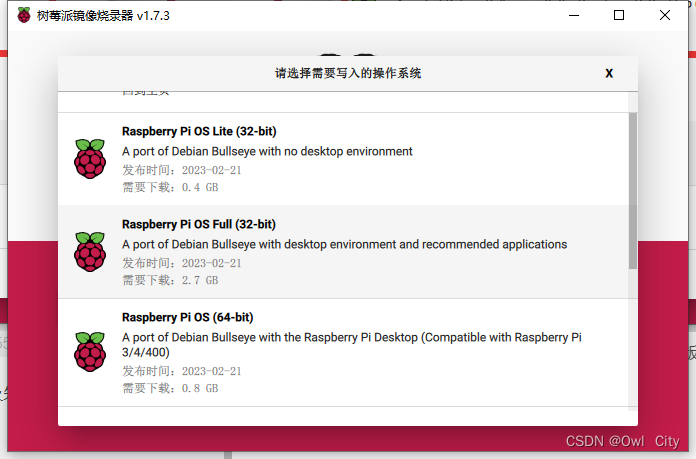Click the 2.7 GB download size line
Image resolution: width=696 pixels, height=459 pixels.
coord(170,281)
